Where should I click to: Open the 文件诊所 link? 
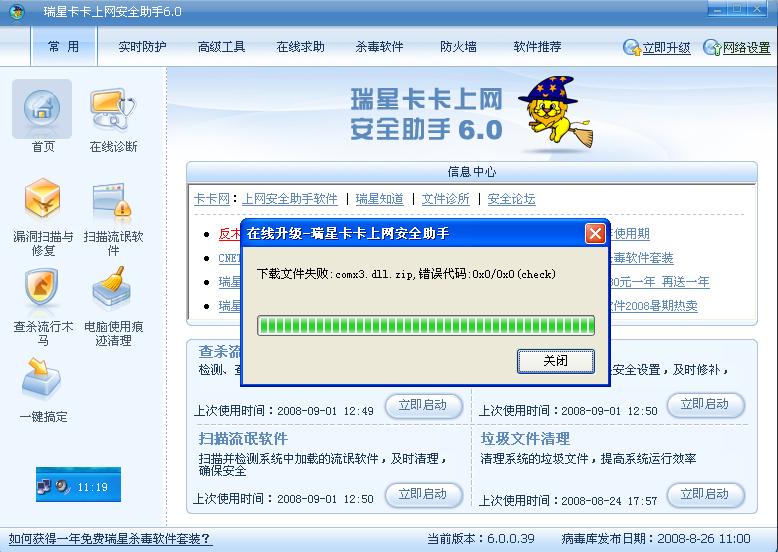446,199
